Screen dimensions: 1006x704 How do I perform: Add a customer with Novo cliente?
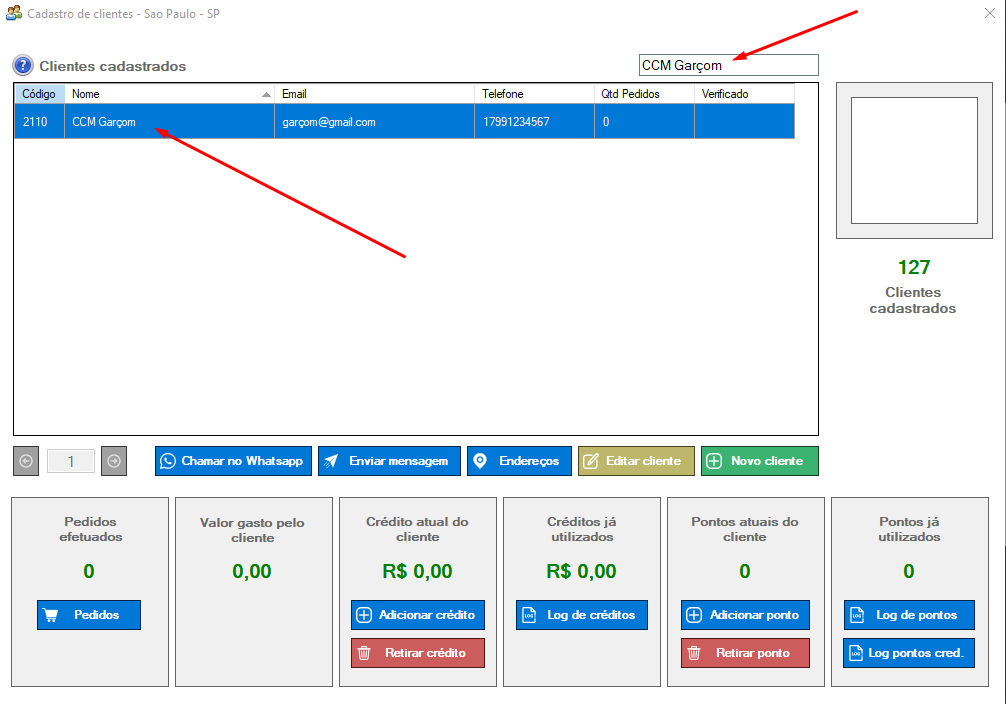point(759,461)
